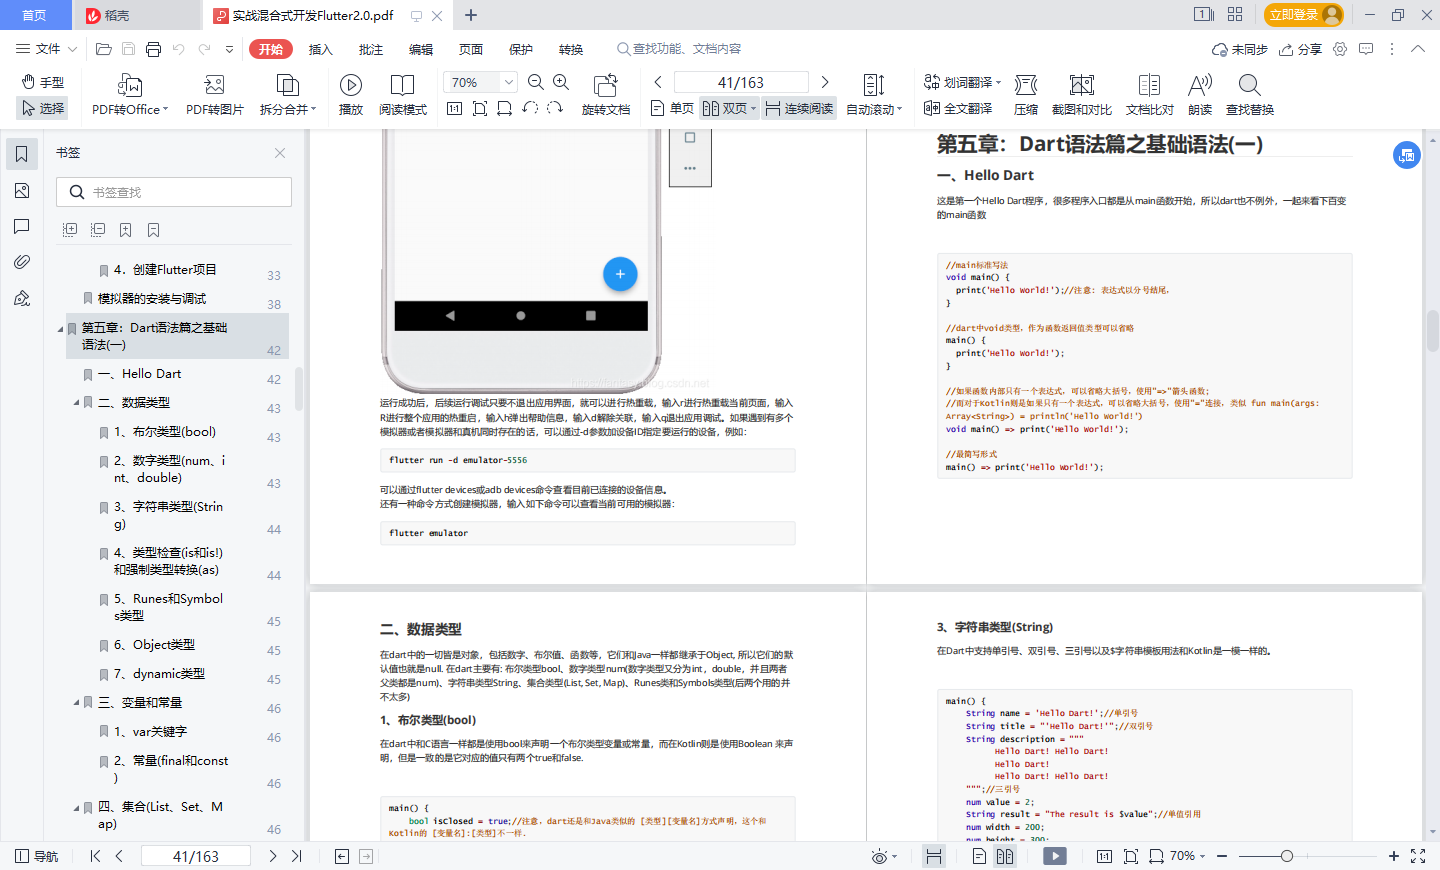The image size is (1440, 870).
Task: Open the 拆分合并 split merge dropdown
Action: [x=288, y=95]
